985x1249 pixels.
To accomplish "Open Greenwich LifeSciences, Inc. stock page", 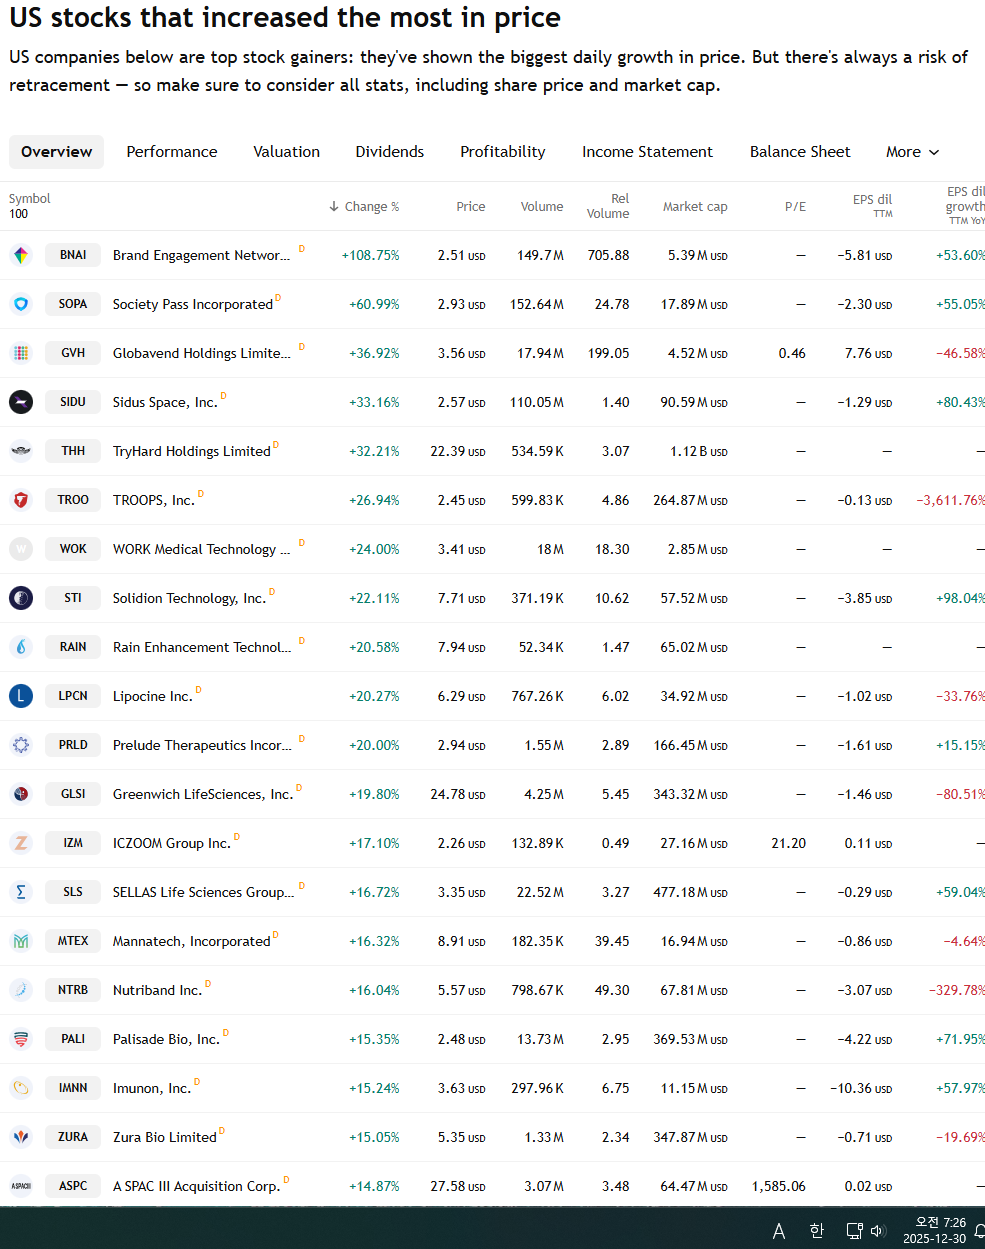I will click(203, 794).
